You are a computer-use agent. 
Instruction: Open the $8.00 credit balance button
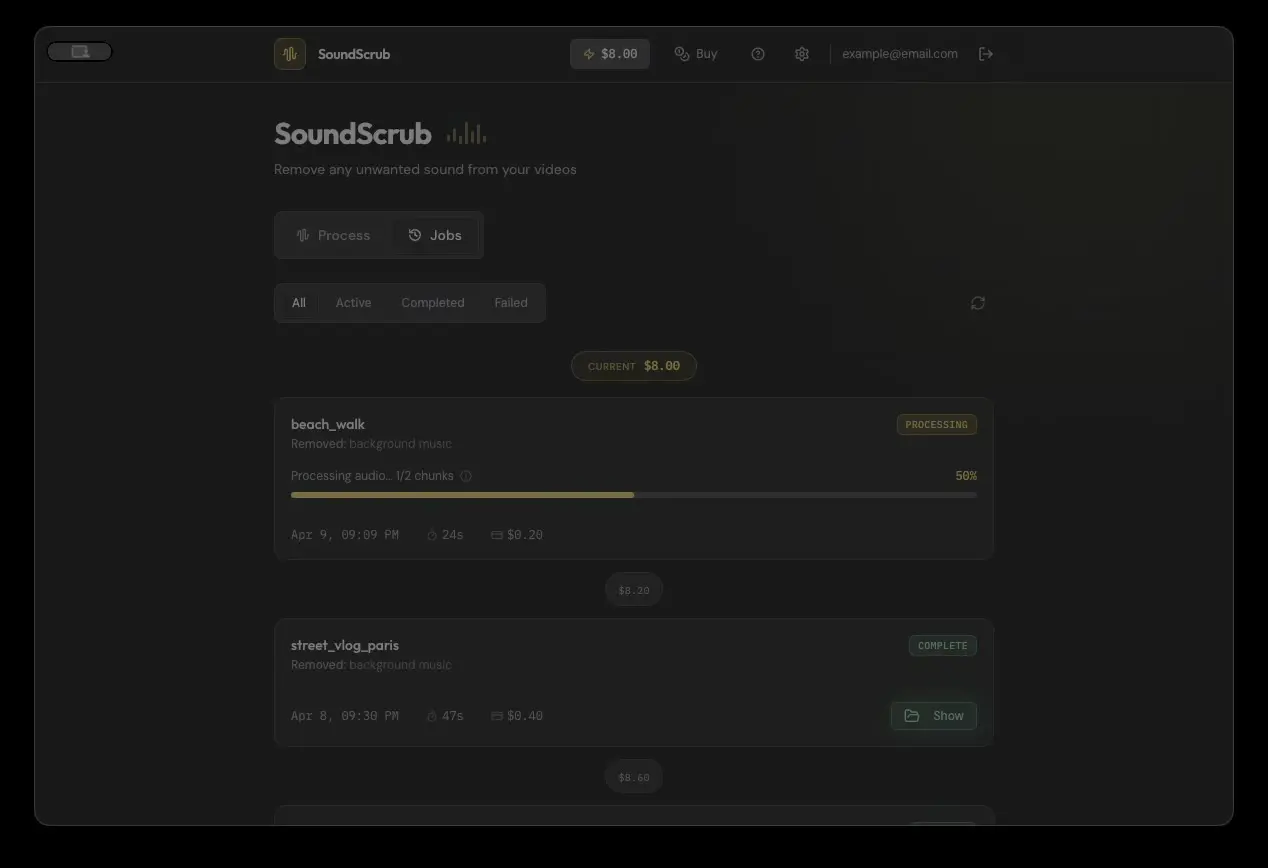point(610,54)
